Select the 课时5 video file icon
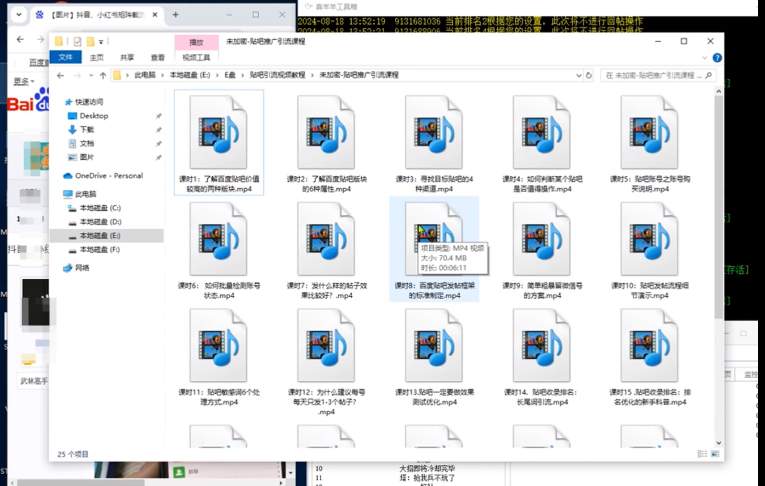The height and width of the screenshot is (486, 765). click(649, 132)
